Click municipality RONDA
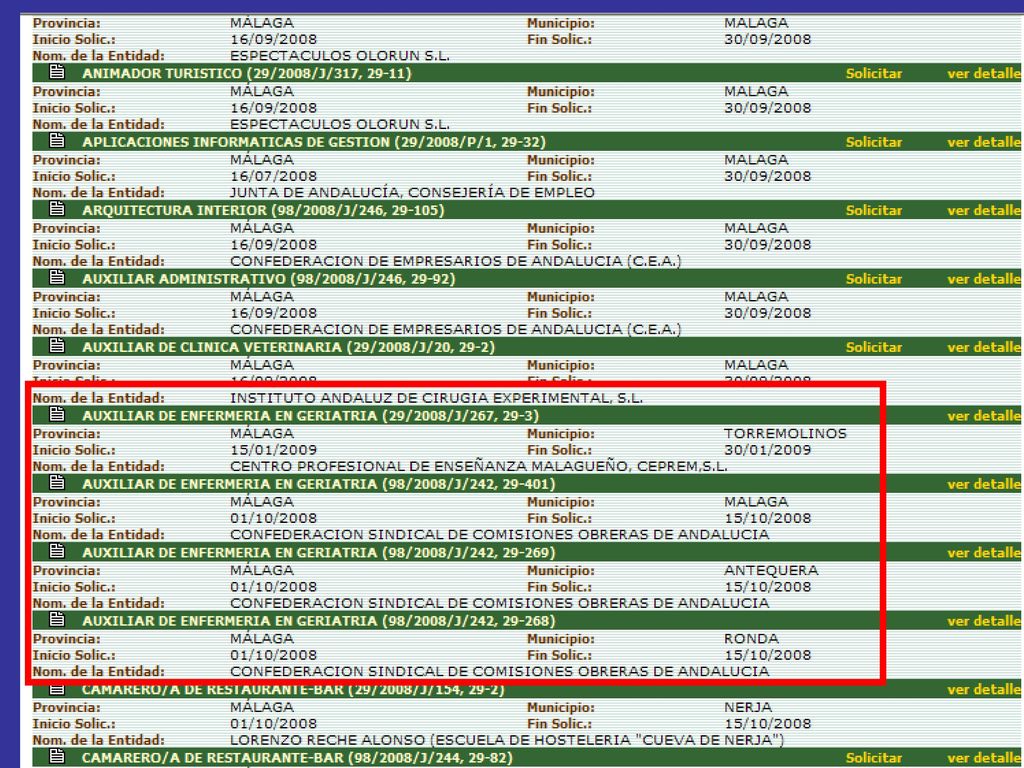 pyautogui.click(x=751, y=639)
